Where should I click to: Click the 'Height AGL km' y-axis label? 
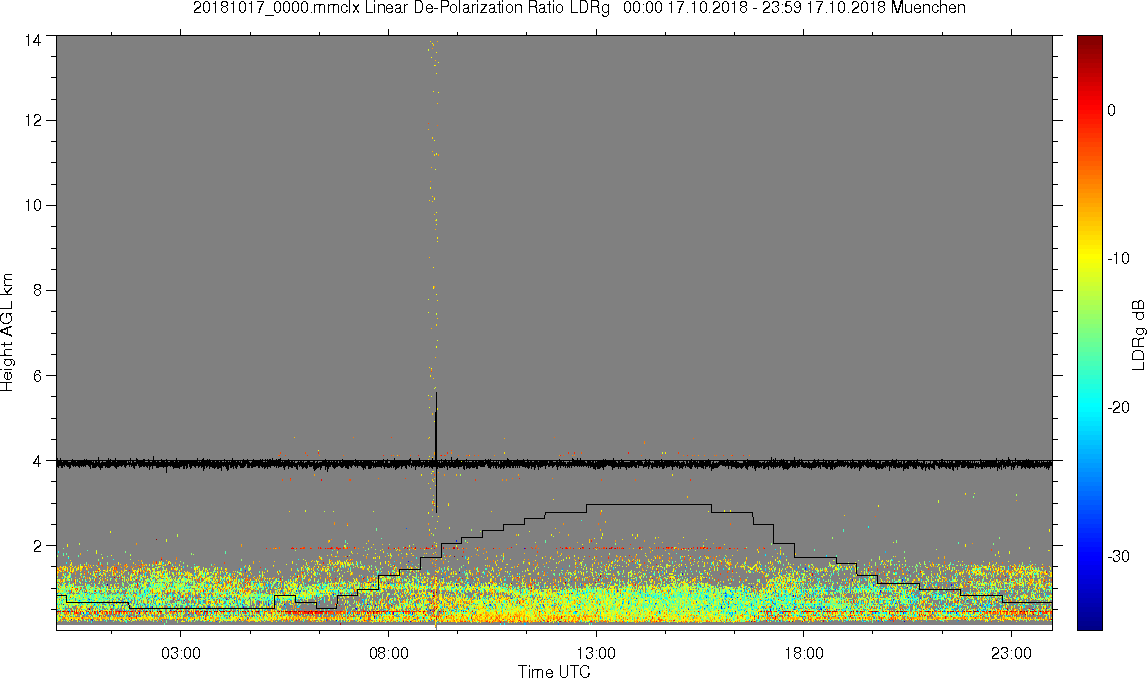pyautogui.click(x=7, y=333)
